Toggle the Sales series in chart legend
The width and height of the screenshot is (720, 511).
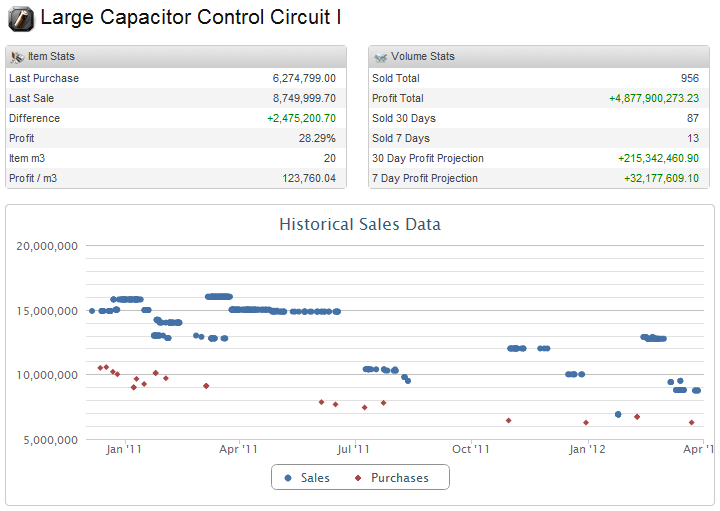[307, 478]
